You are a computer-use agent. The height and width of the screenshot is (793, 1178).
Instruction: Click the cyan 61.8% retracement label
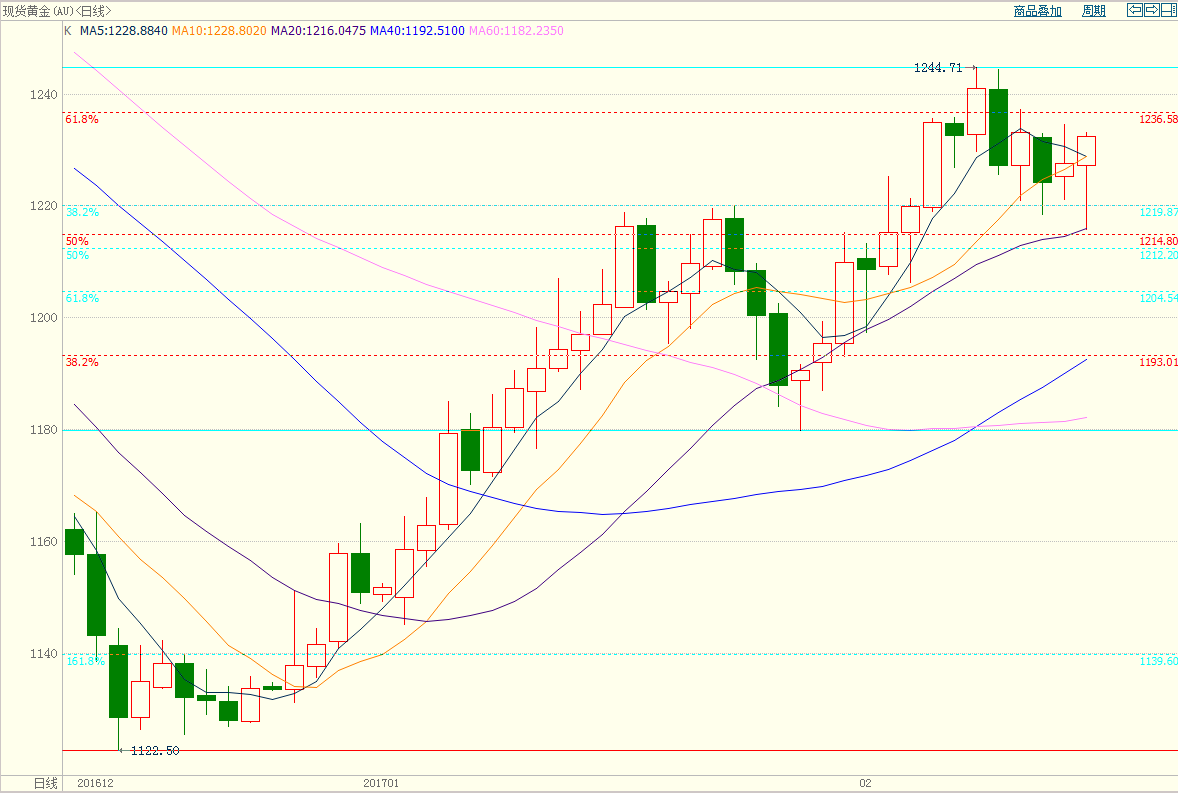tap(82, 297)
